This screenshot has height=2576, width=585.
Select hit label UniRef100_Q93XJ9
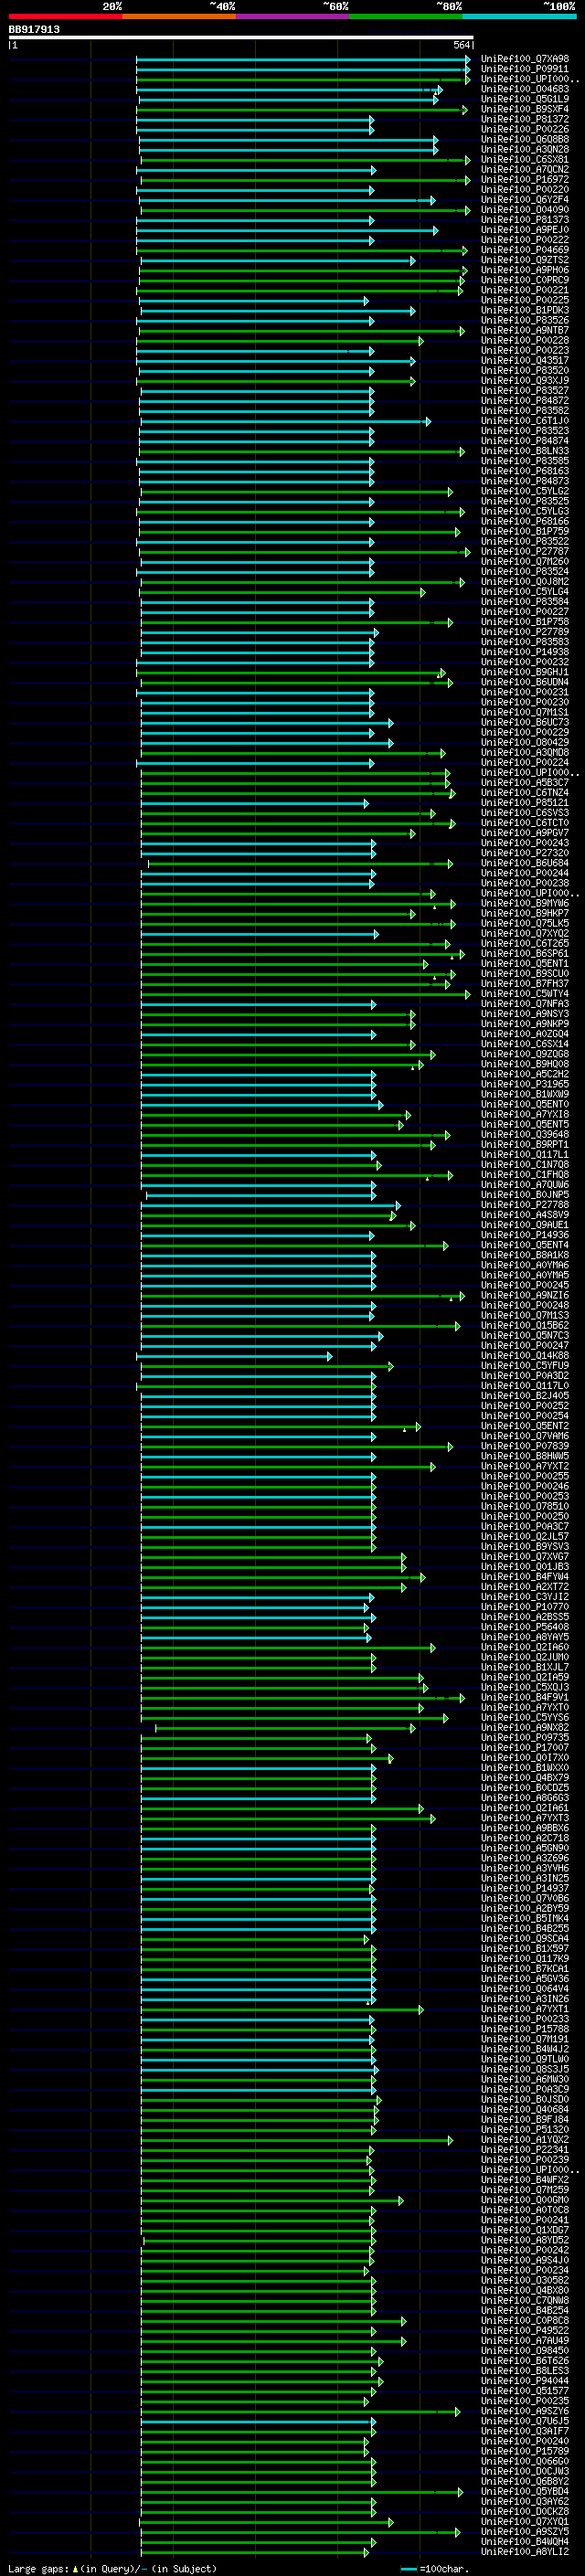click(x=525, y=380)
